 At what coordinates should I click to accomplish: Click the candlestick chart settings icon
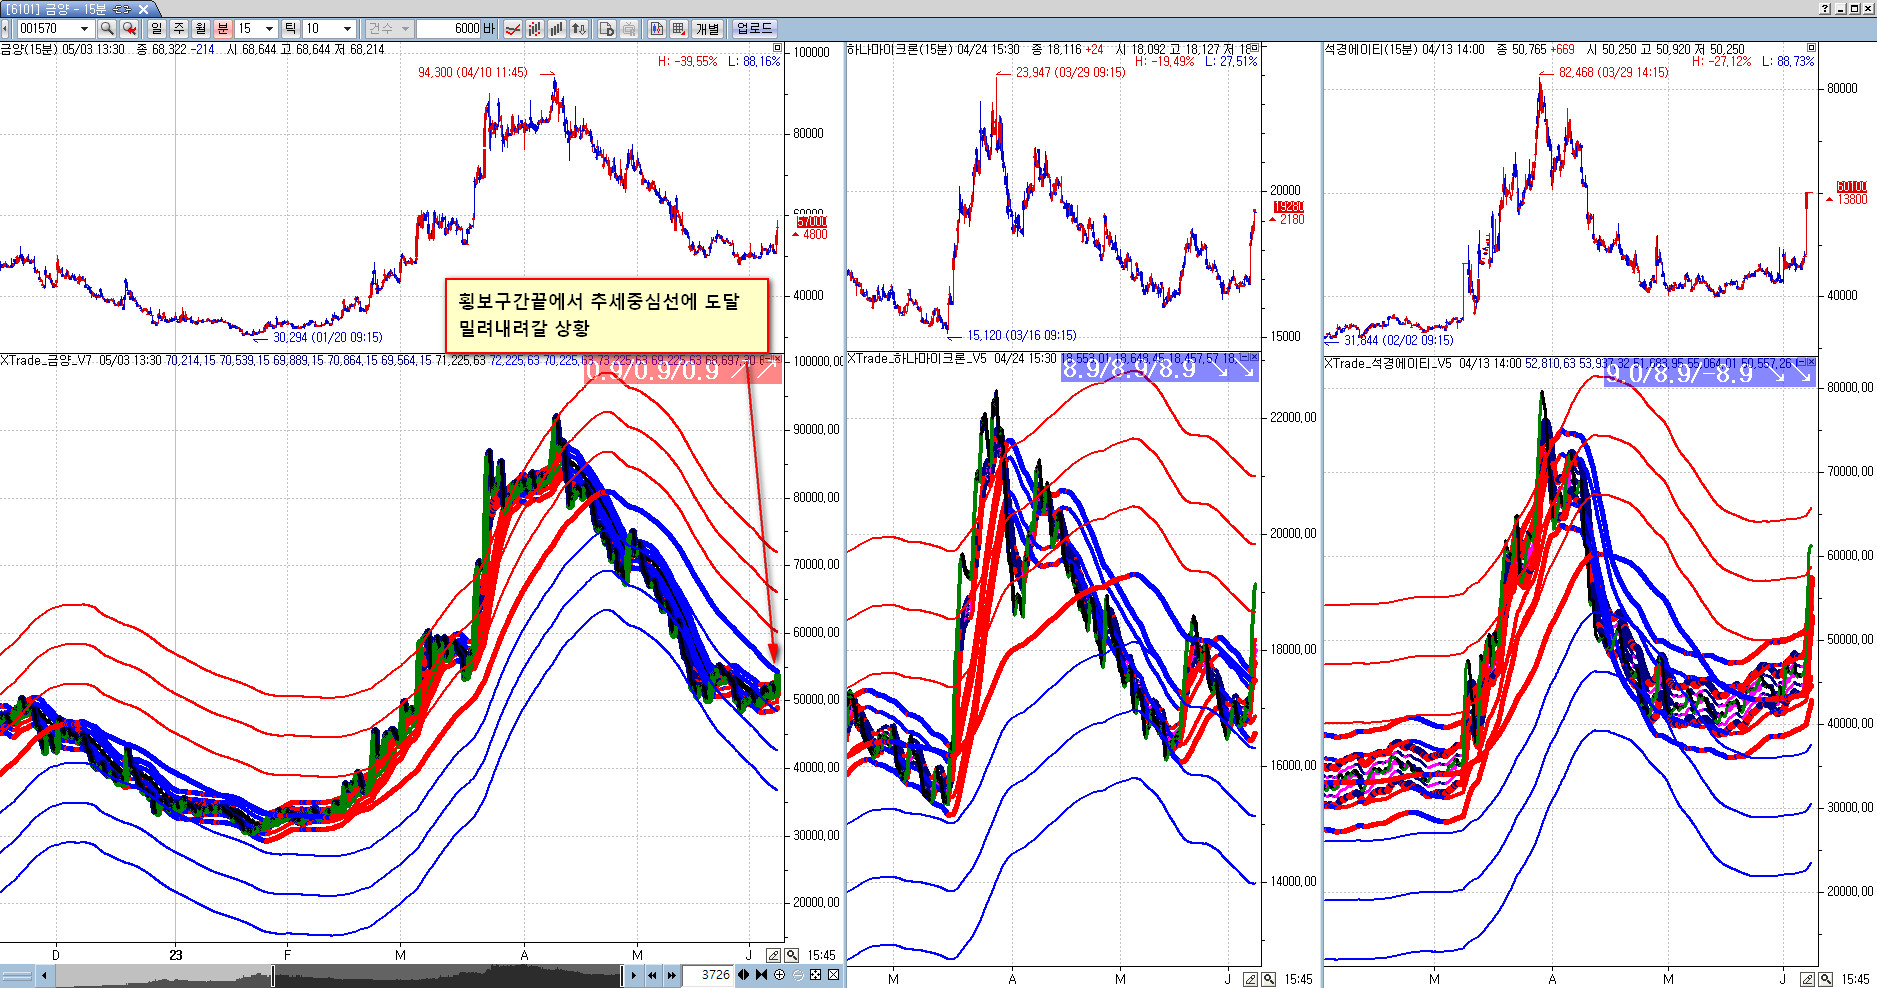[656, 29]
